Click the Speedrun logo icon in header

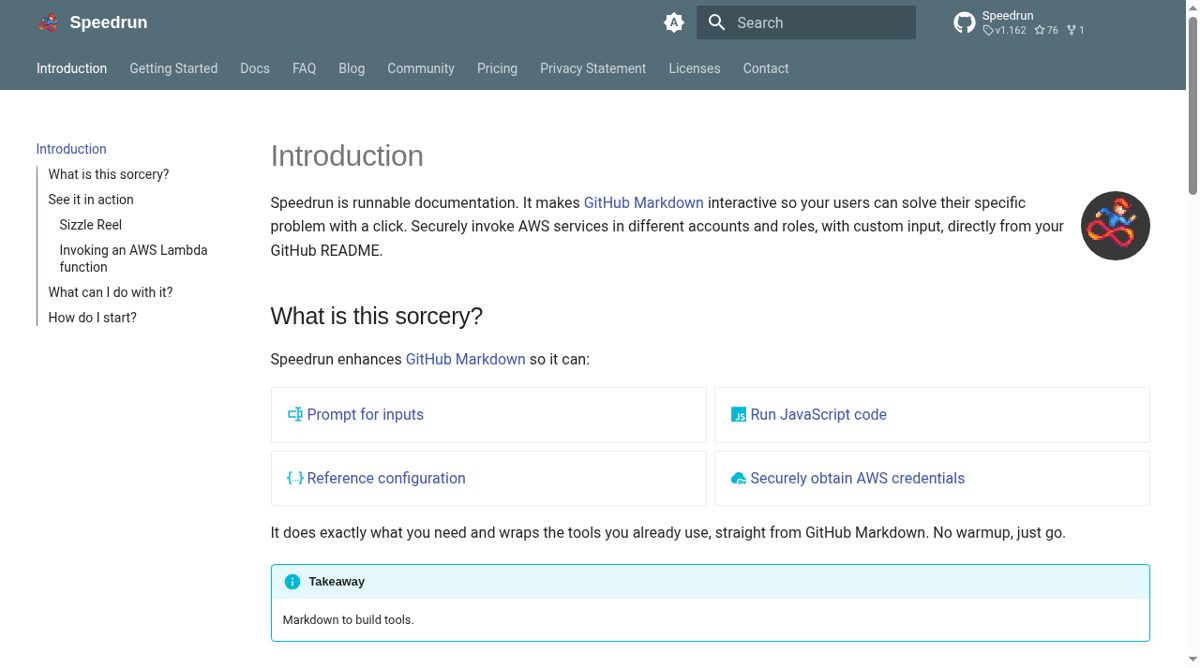pos(48,22)
